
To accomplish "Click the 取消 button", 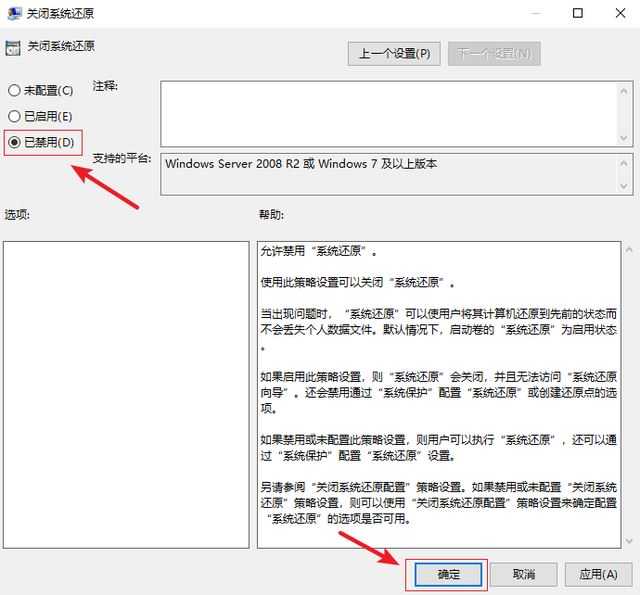I will point(524,575).
